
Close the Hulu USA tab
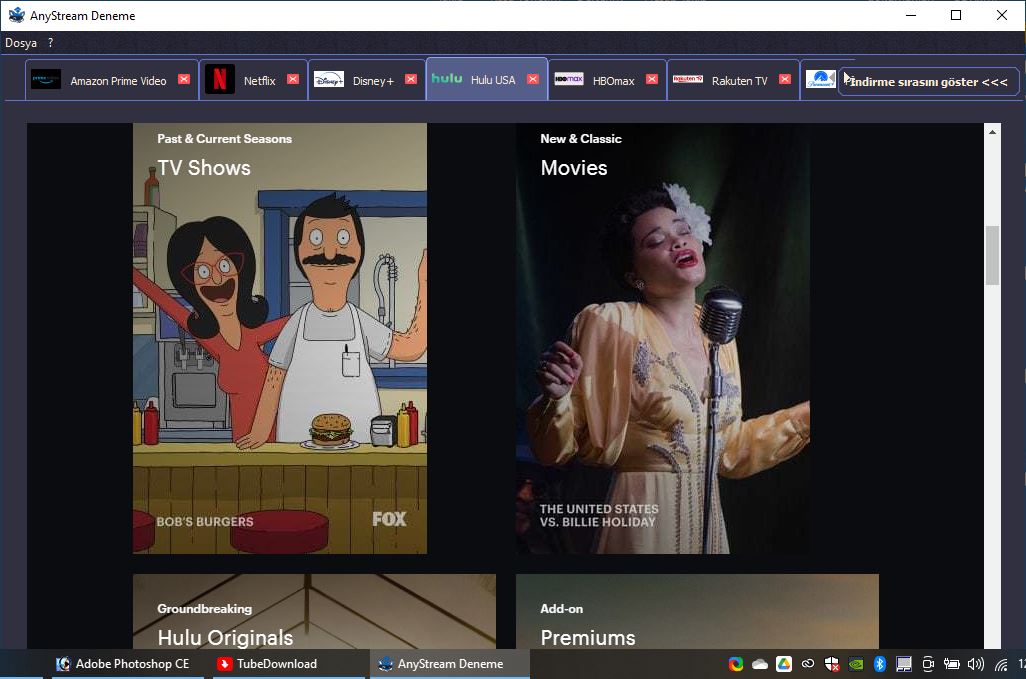pyautogui.click(x=533, y=79)
